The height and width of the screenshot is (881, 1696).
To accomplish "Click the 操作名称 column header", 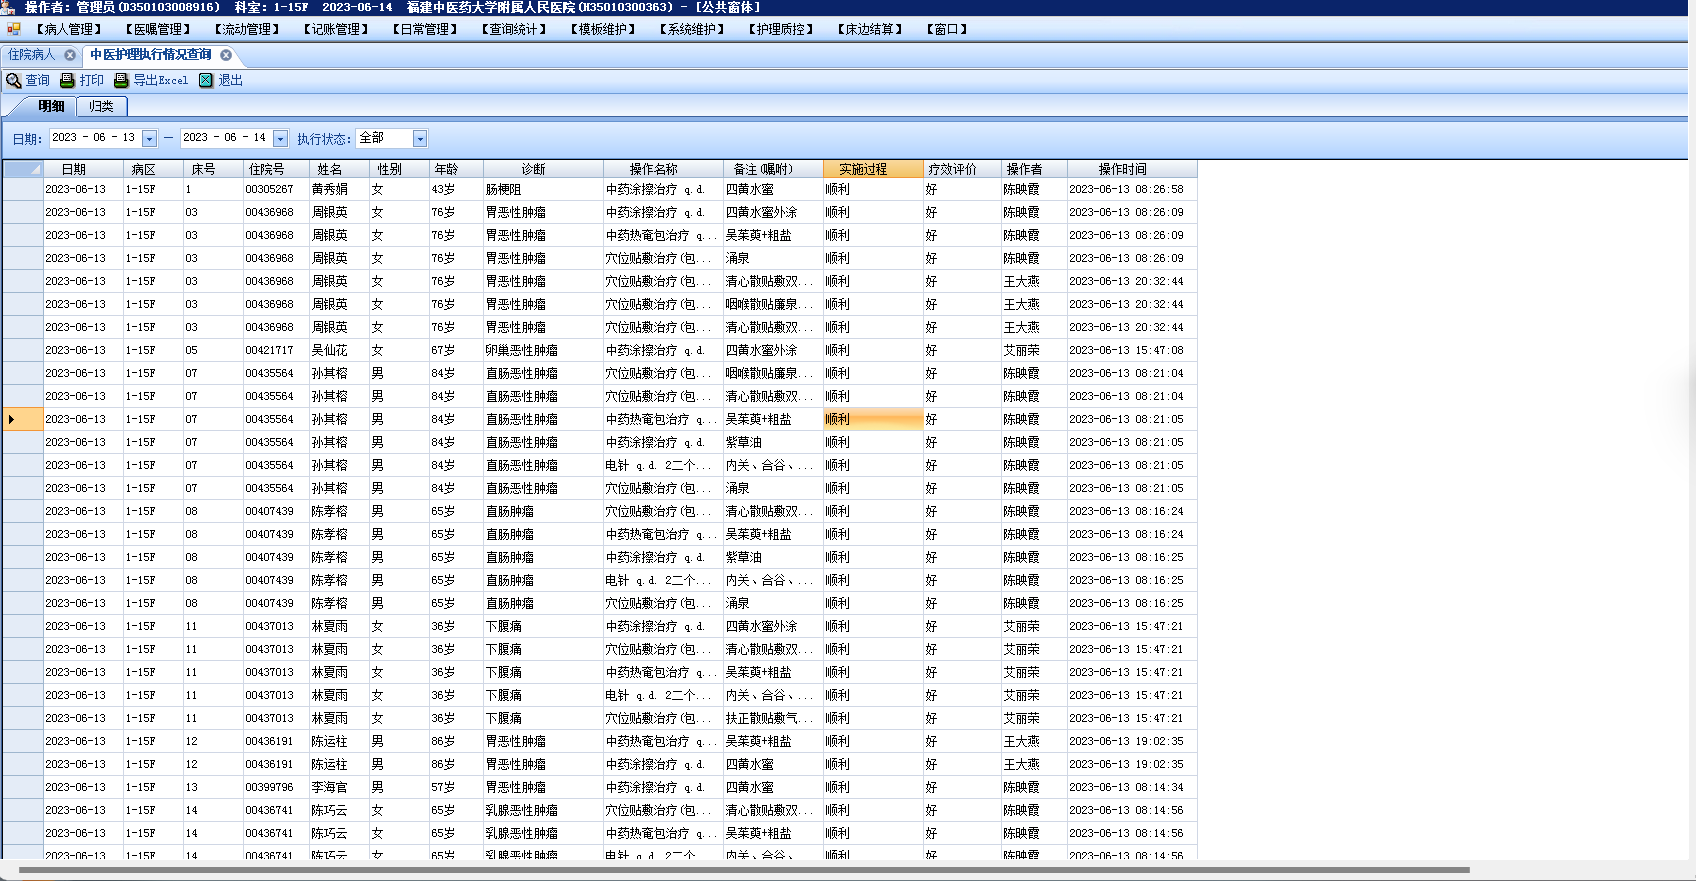I will [x=663, y=169].
